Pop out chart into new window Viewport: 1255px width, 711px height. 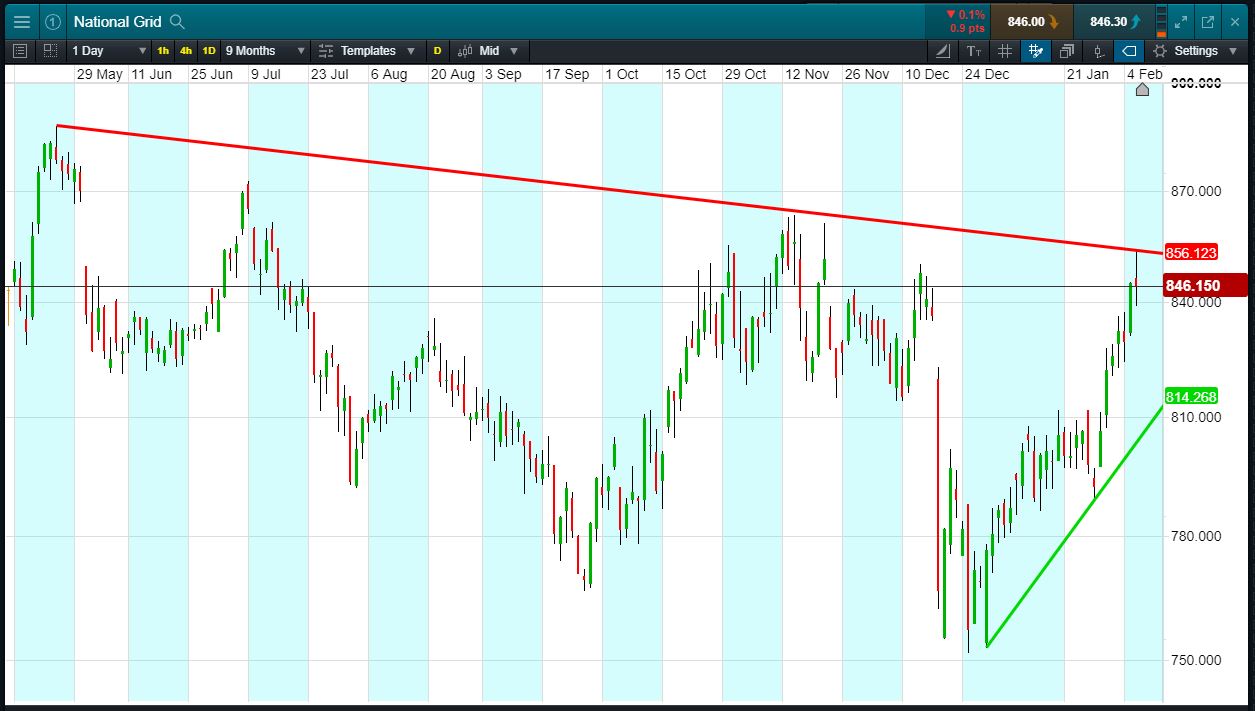pos(1208,21)
